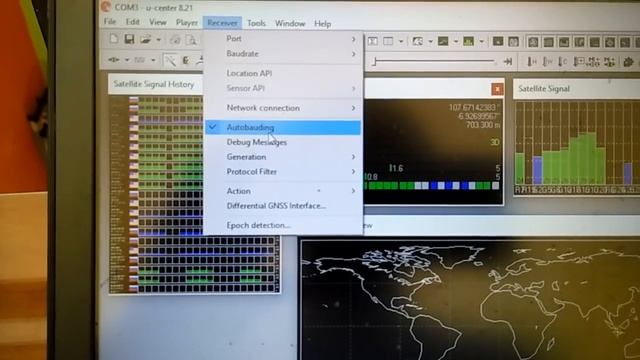Click the gear icon on the second toolbar row
640x360 pixels.
pos(629,62)
